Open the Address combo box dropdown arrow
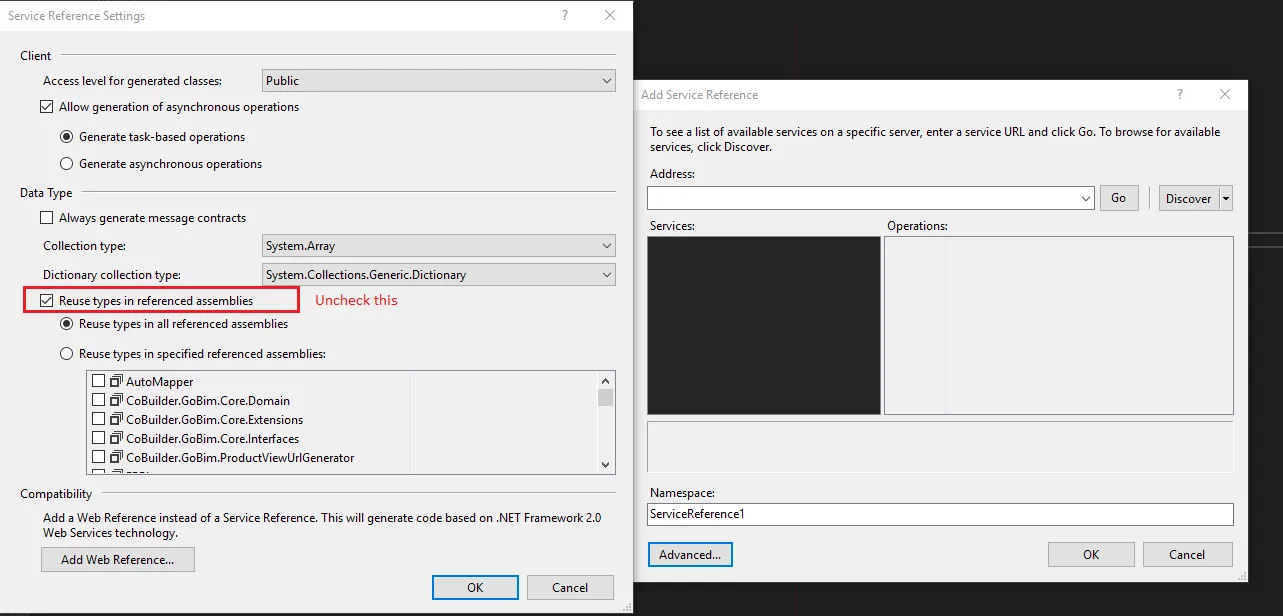Viewport: 1283px width, 616px height. (x=1087, y=199)
